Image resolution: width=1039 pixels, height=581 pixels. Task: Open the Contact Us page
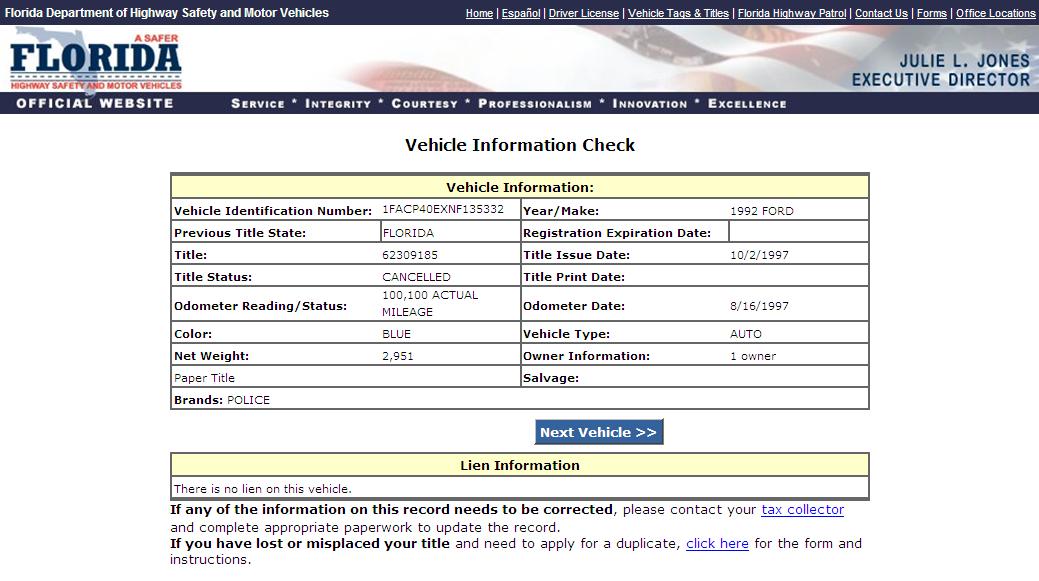pyautogui.click(x=881, y=13)
